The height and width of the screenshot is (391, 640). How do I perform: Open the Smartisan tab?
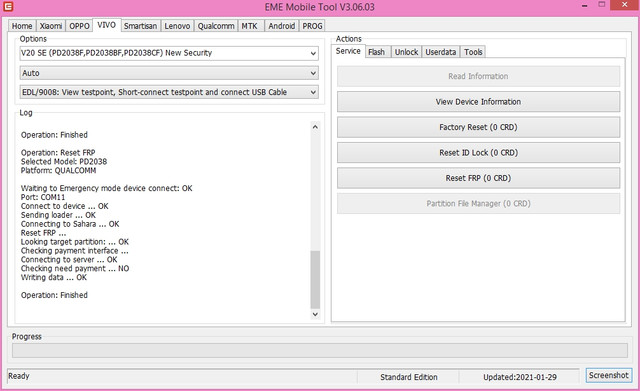140,26
